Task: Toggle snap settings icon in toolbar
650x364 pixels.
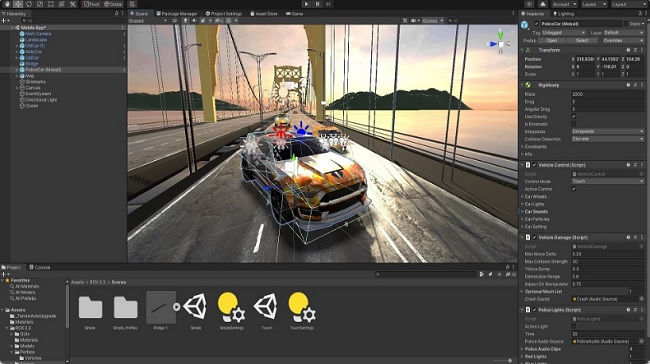Action: tap(132, 4)
